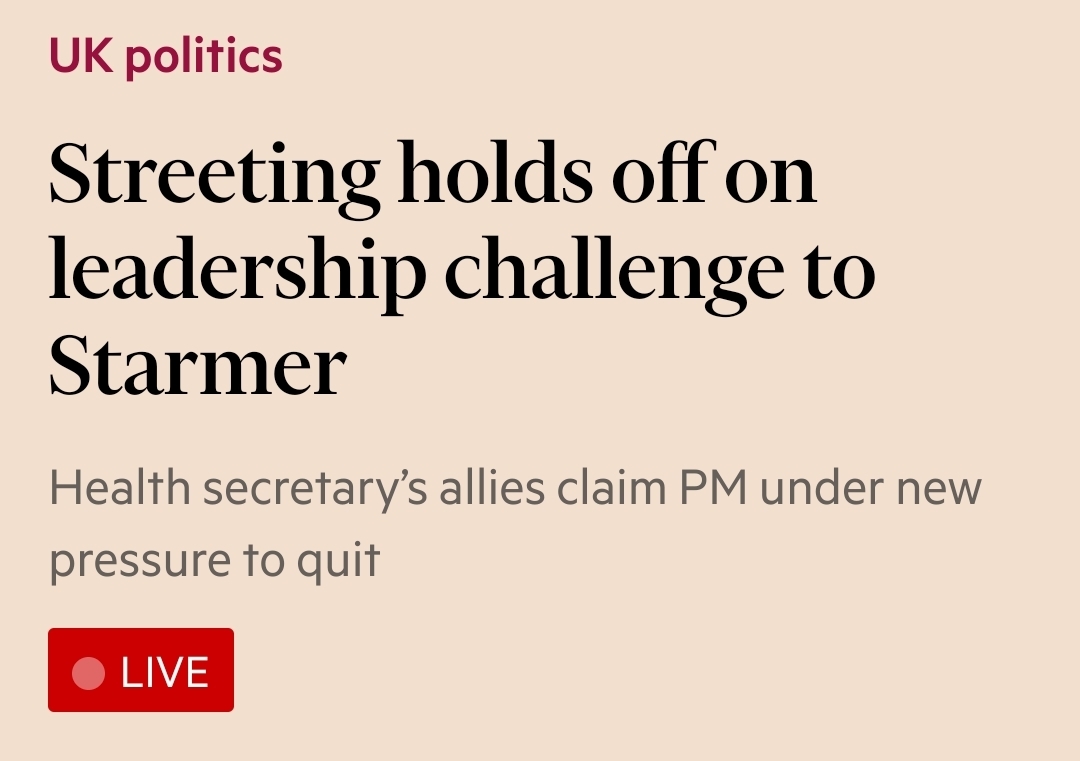The image size is (1080, 761).
Task: Open the Streeting leadership challenge headline
Action: point(462,269)
